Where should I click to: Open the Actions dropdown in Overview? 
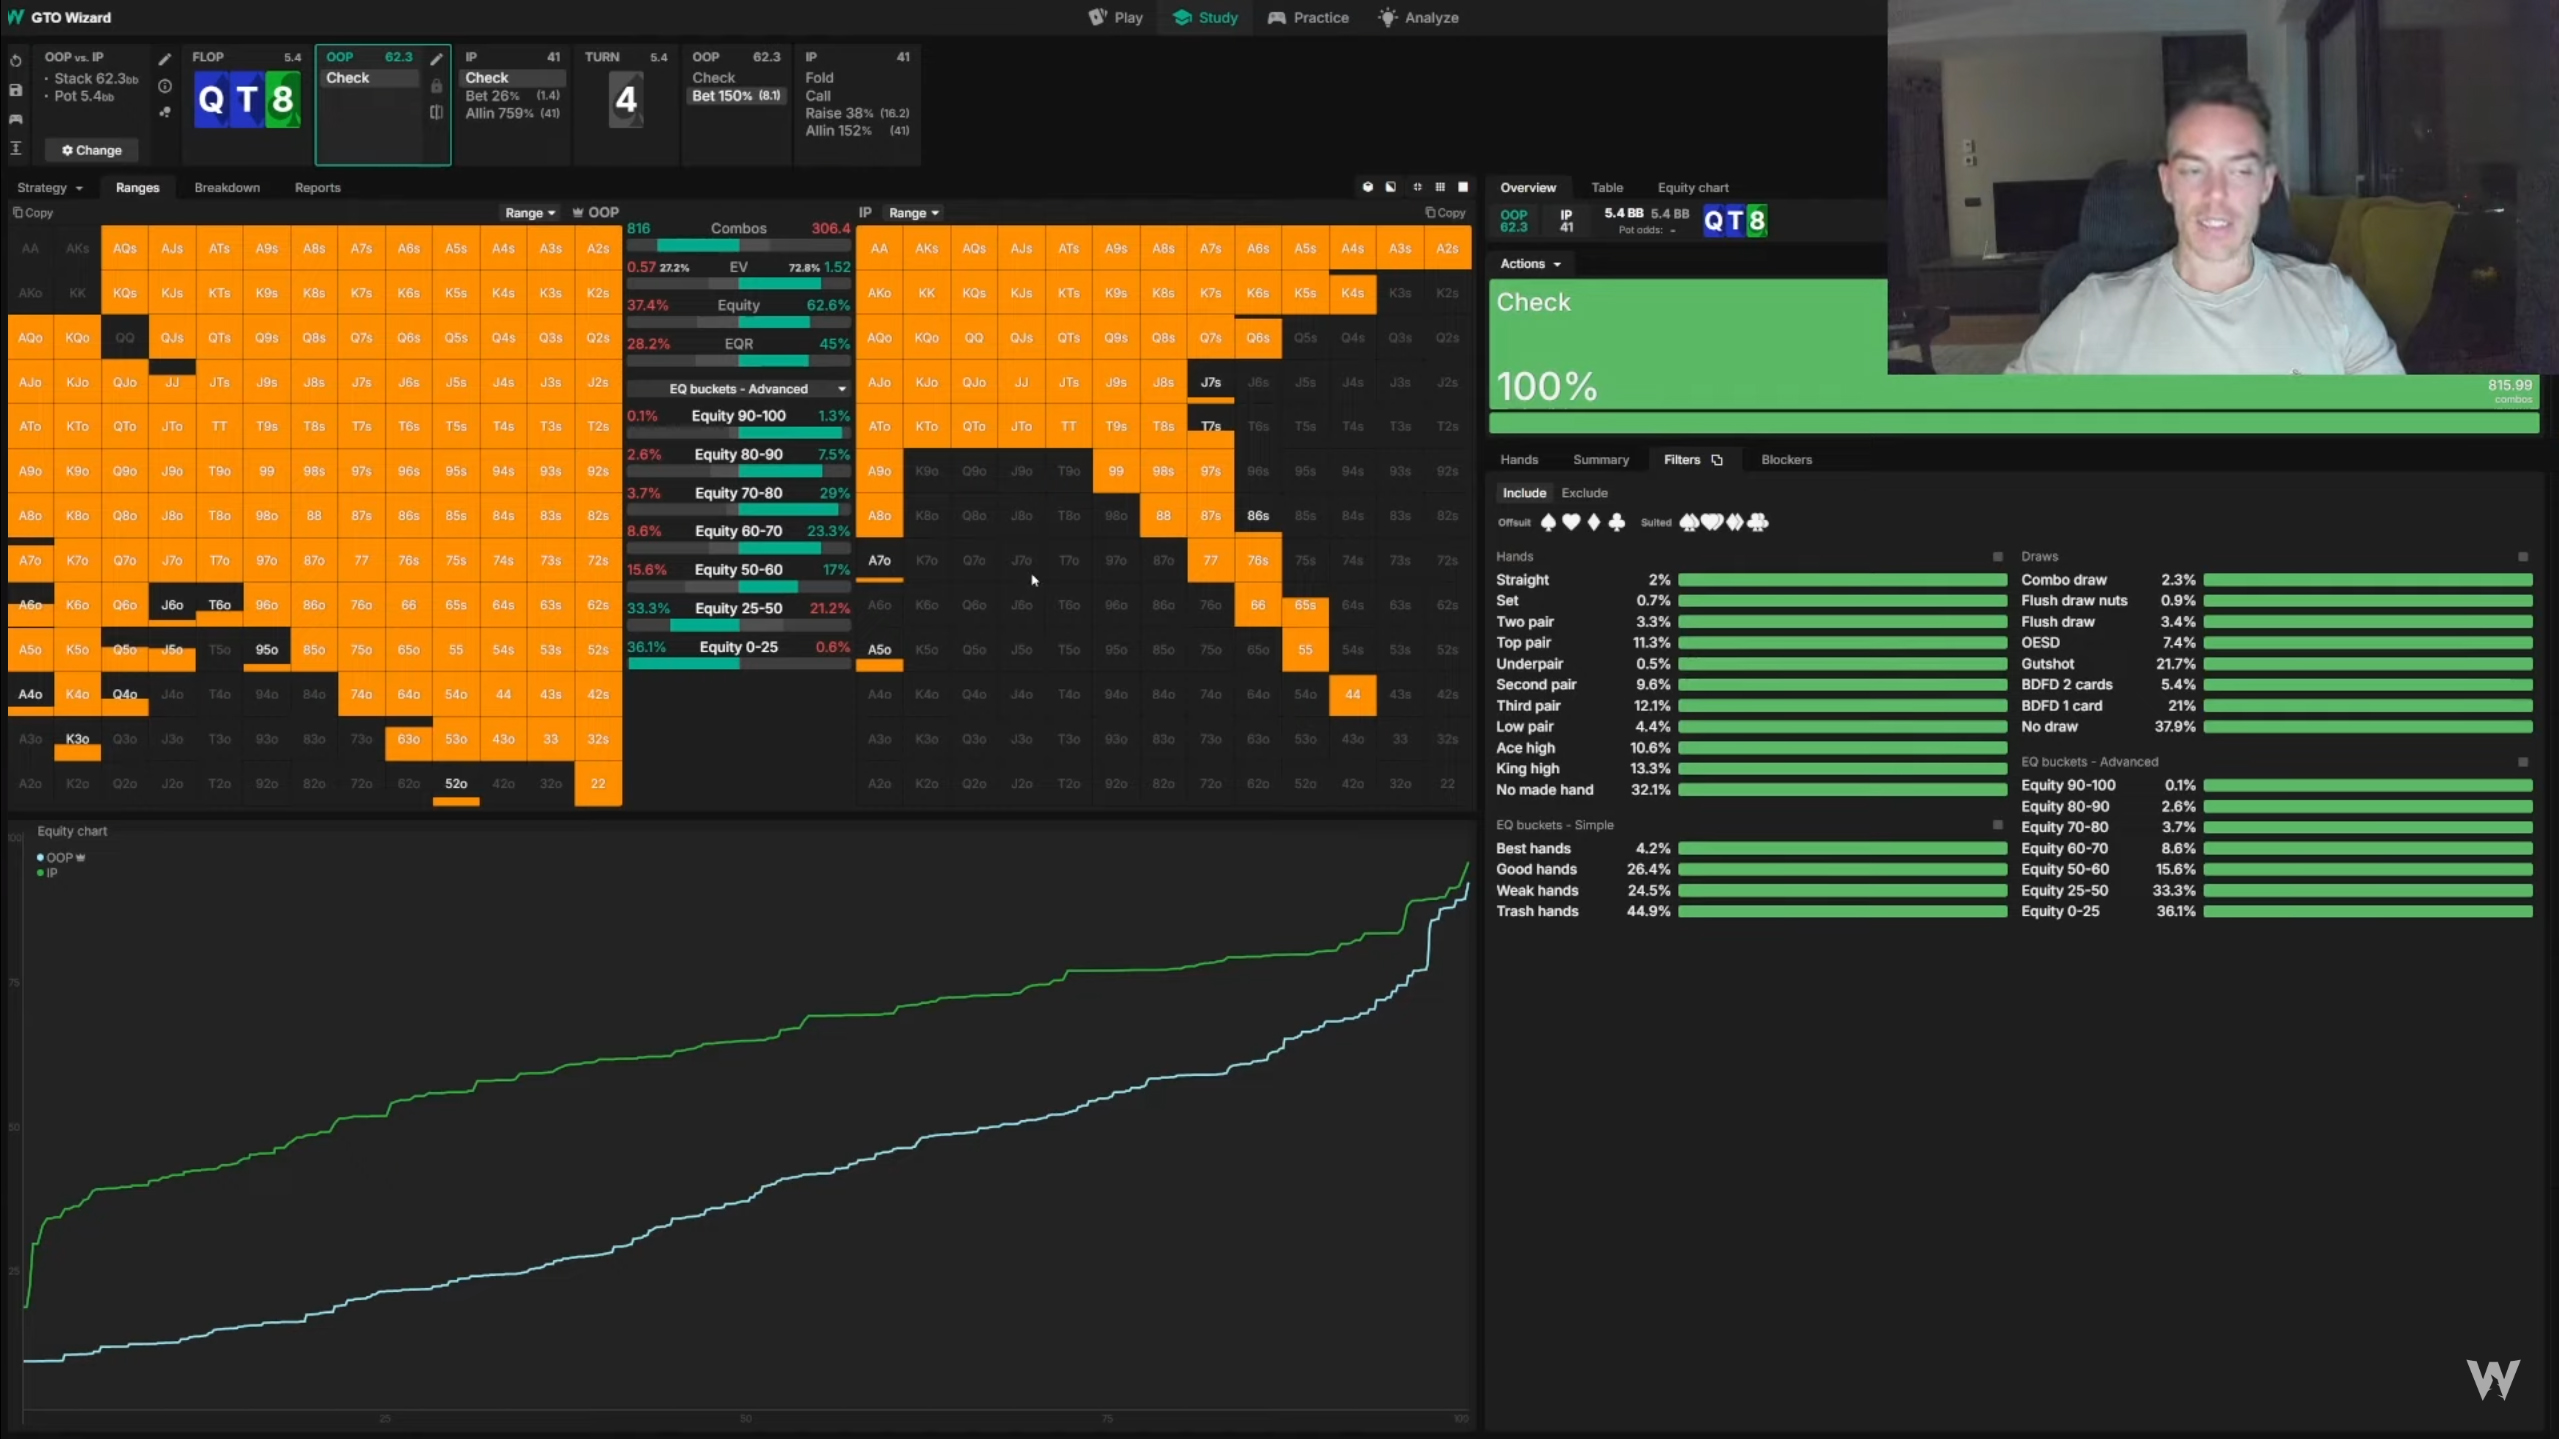pos(1530,264)
